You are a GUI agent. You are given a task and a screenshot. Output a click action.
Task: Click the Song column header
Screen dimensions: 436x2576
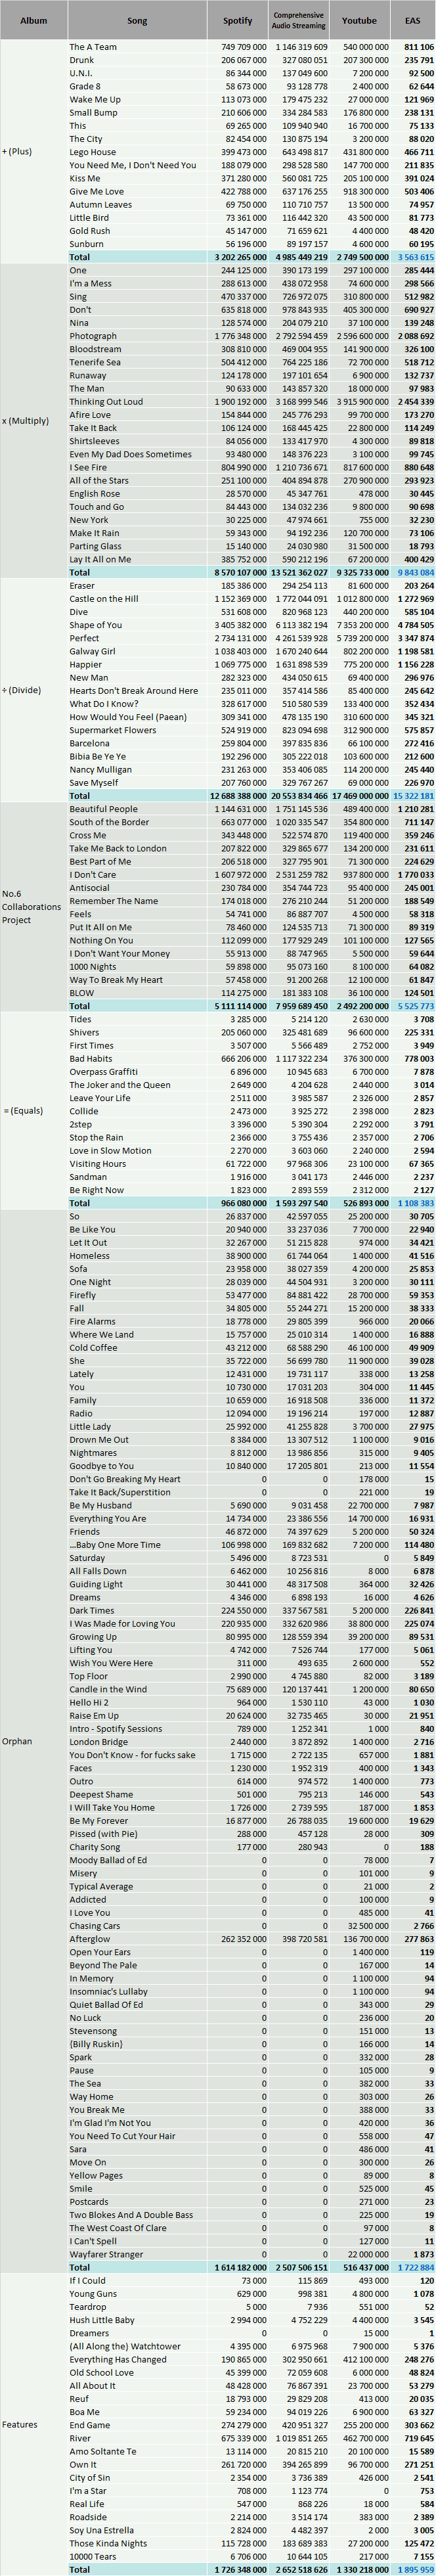pos(137,21)
